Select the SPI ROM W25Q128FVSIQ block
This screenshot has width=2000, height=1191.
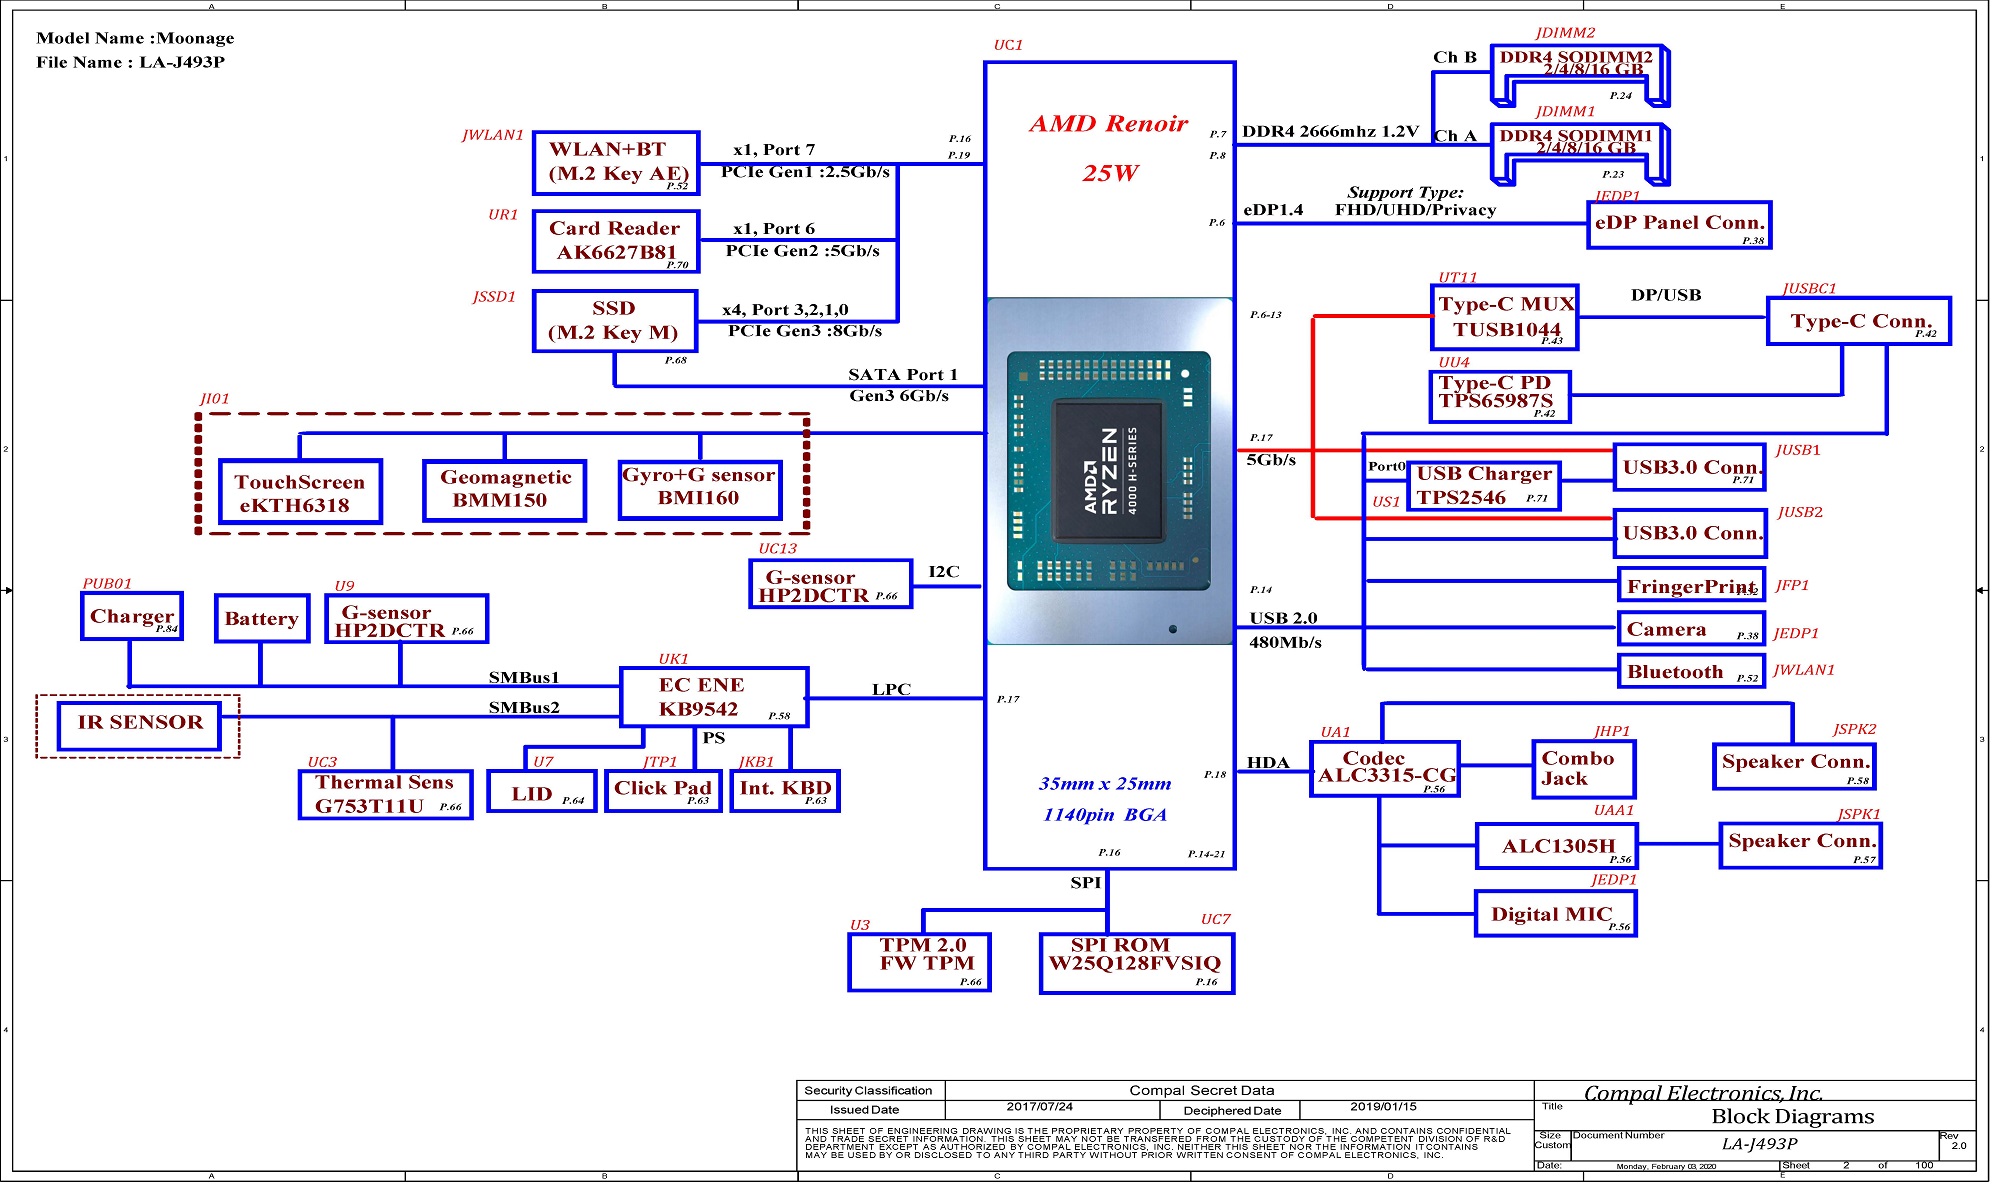point(1136,962)
